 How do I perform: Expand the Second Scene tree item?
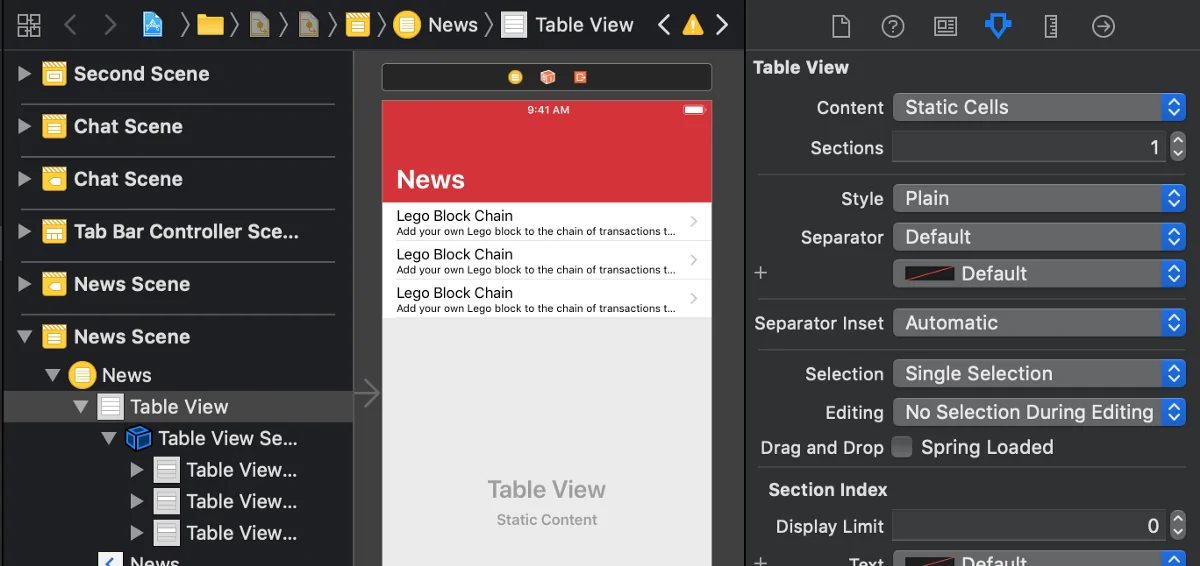tap(25, 74)
